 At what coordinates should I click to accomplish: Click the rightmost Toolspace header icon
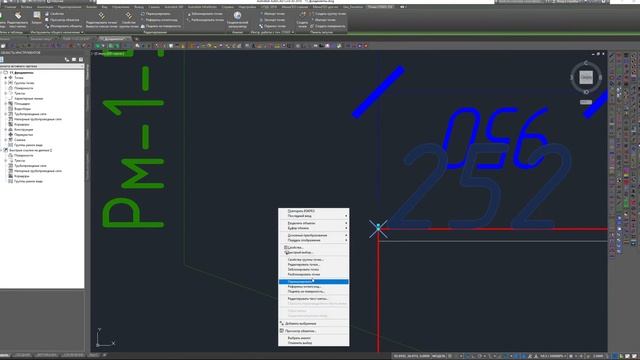[81, 60]
